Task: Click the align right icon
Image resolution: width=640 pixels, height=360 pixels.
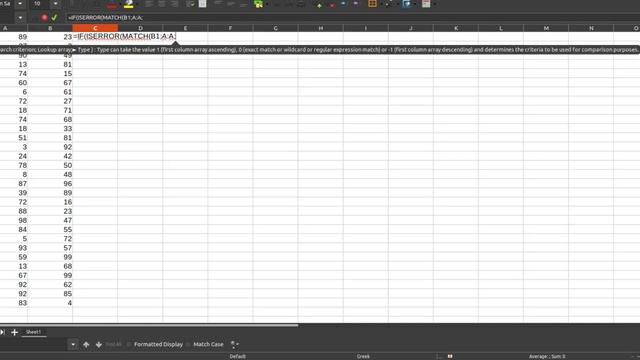Action: coord(174,4)
